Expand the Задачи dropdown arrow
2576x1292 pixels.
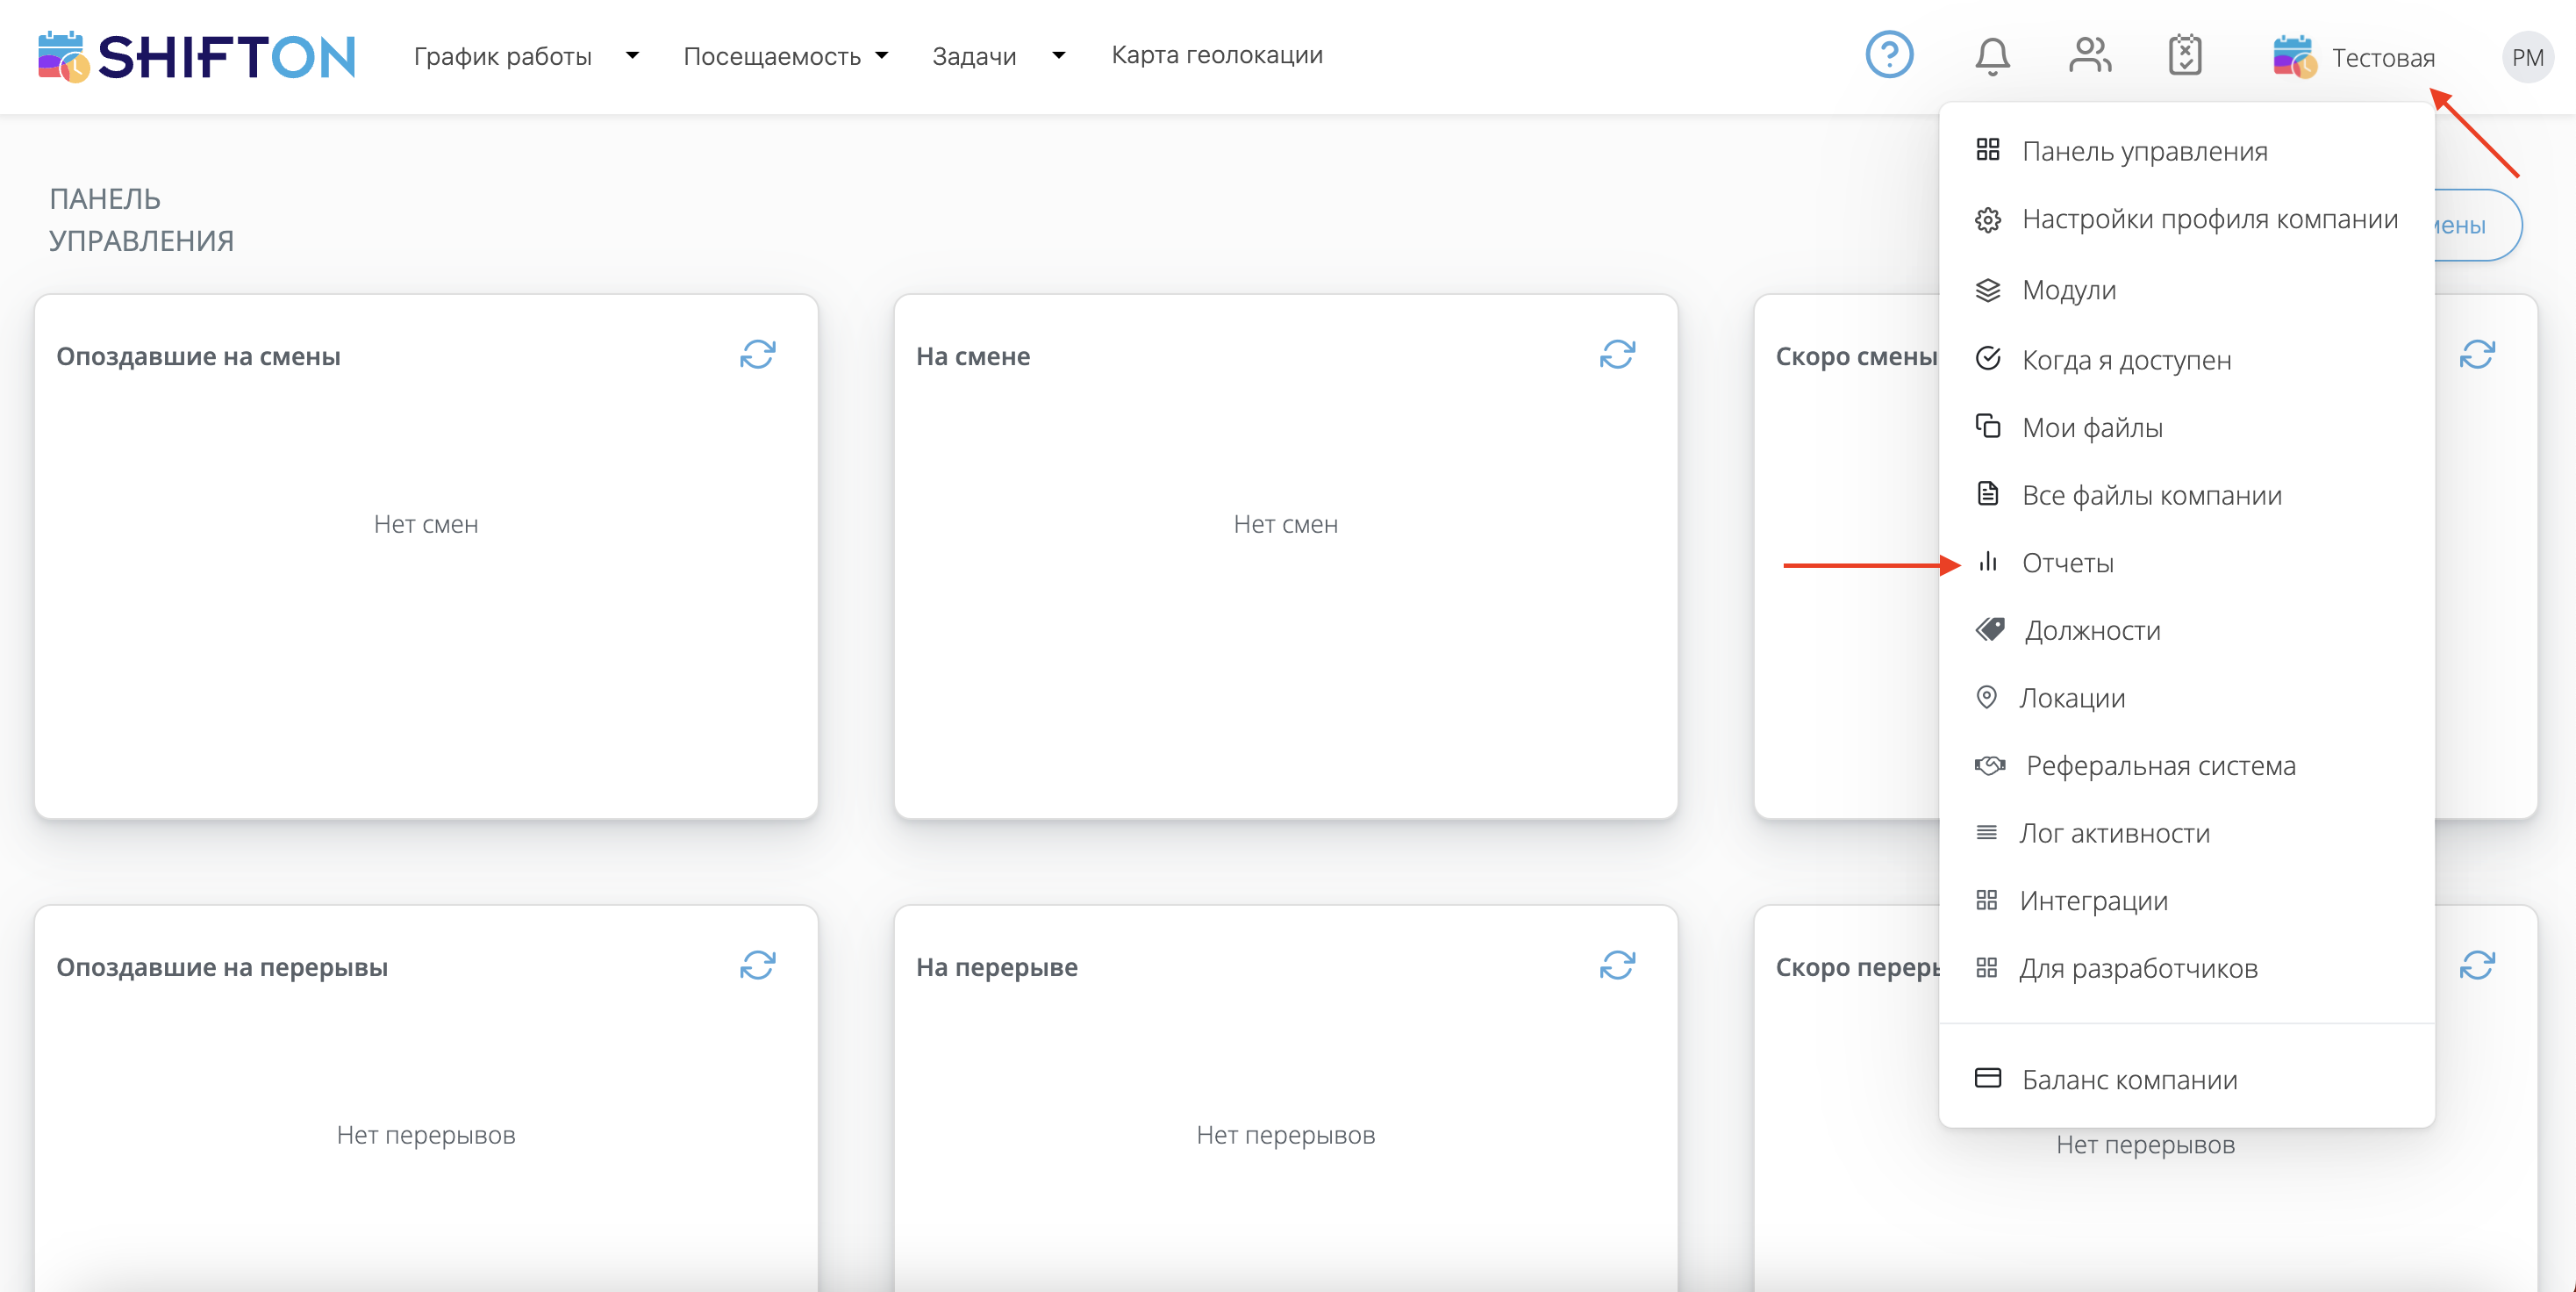[1058, 55]
